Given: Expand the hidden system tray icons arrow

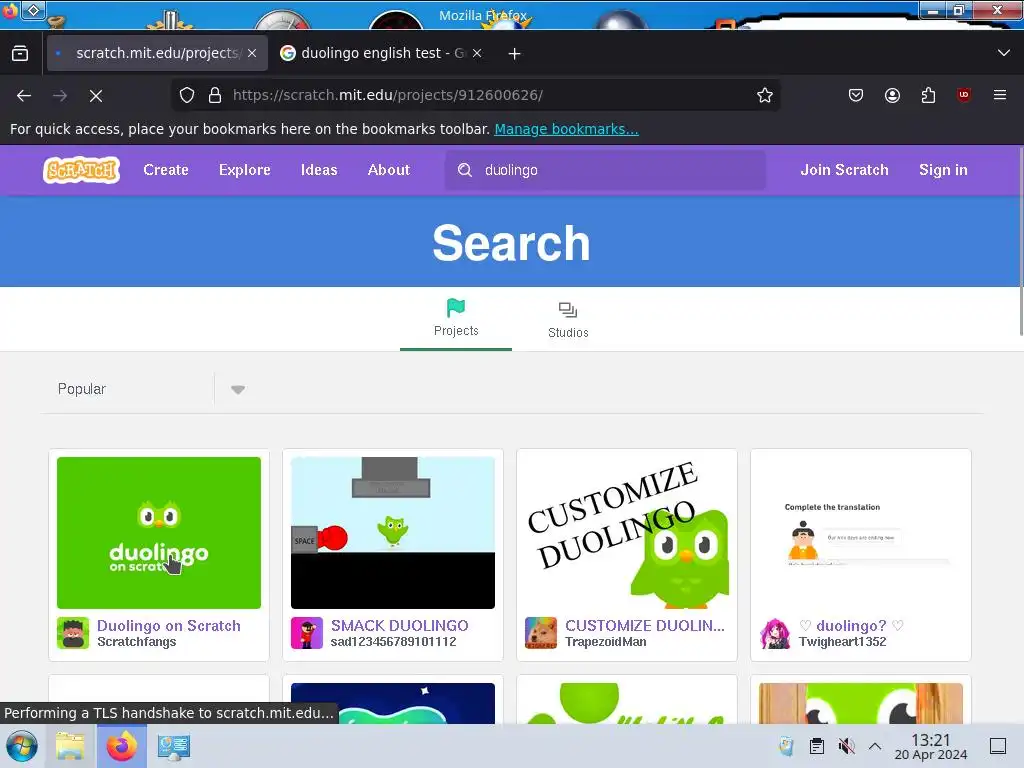Looking at the screenshot, I should click(875, 746).
